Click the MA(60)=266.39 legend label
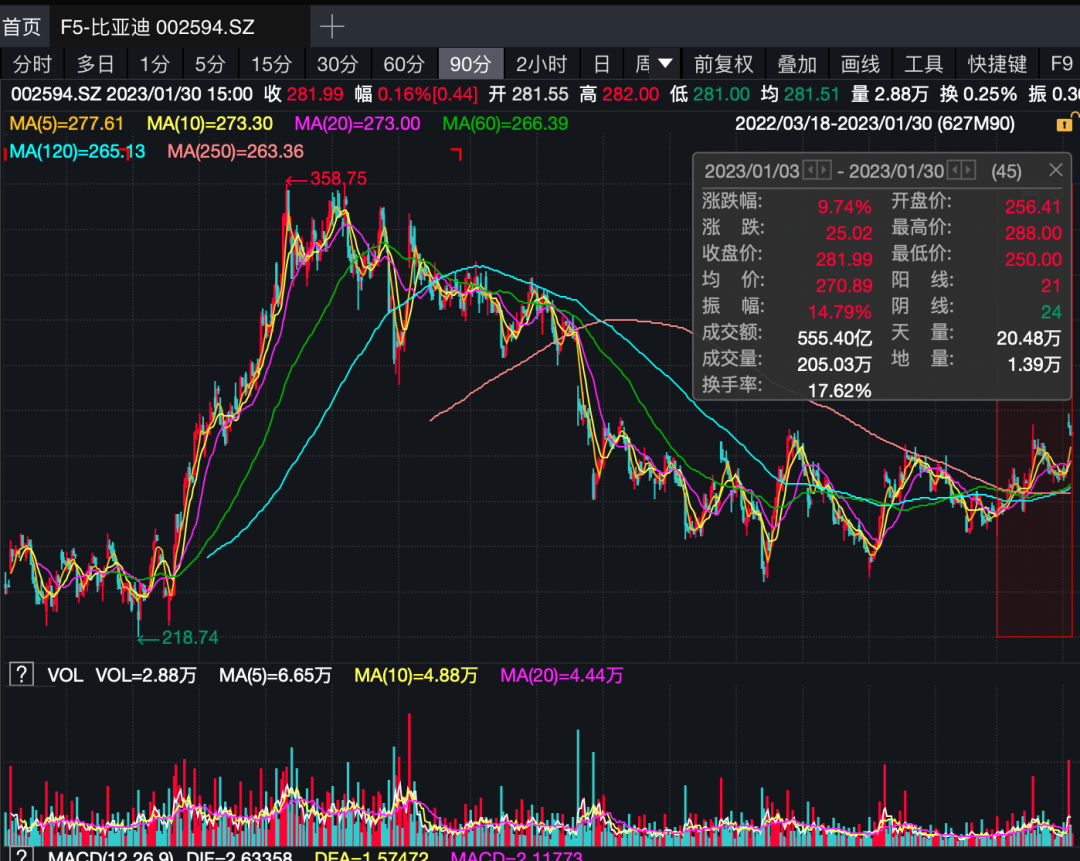This screenshot has height=861, width=1080. point(505,124)
